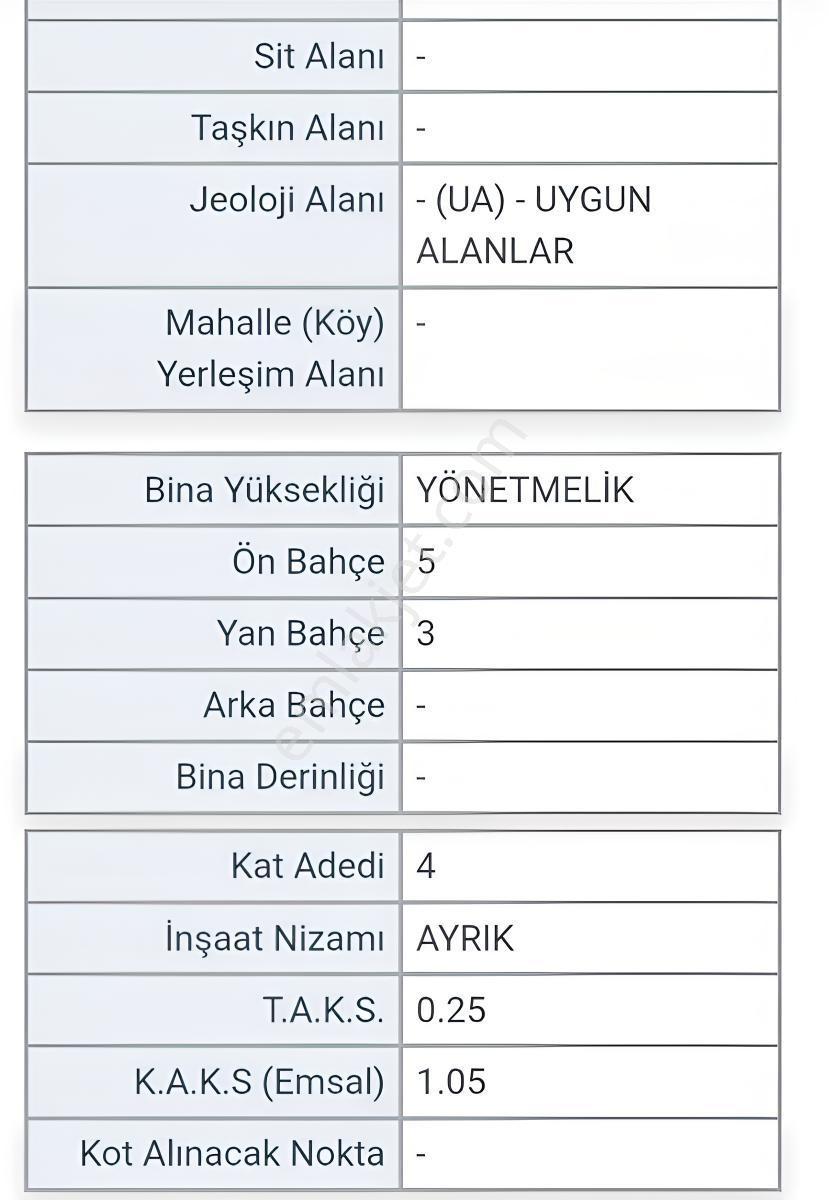Viewport: 829px width, 1200px height.
Task: Click the Emsal value 1.05
Action: click(x=451, y=1082)
